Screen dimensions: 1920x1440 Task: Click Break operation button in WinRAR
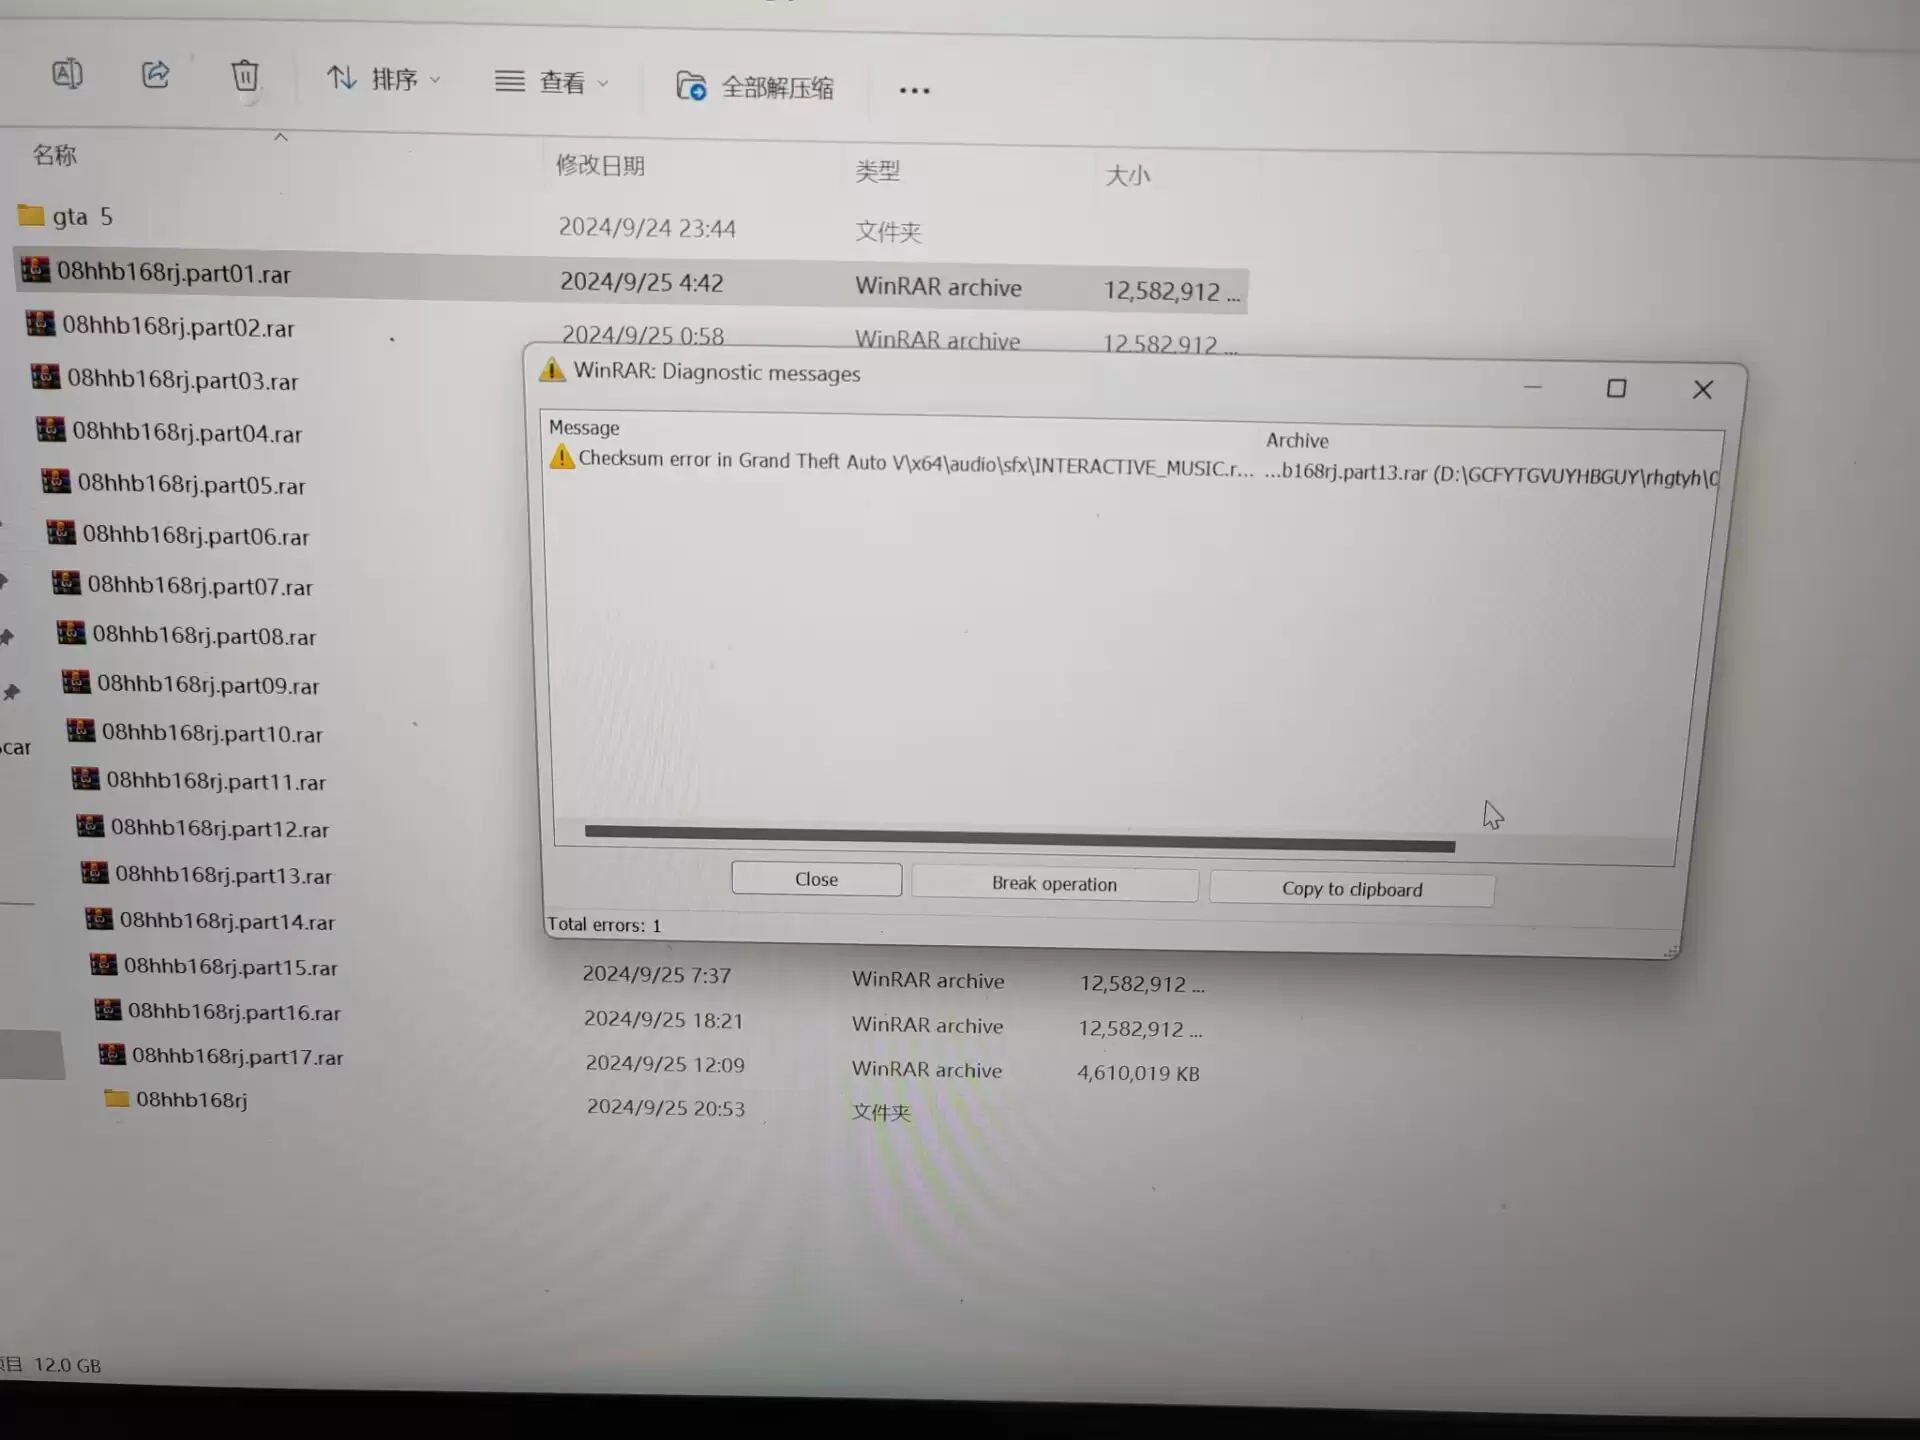1054,883
